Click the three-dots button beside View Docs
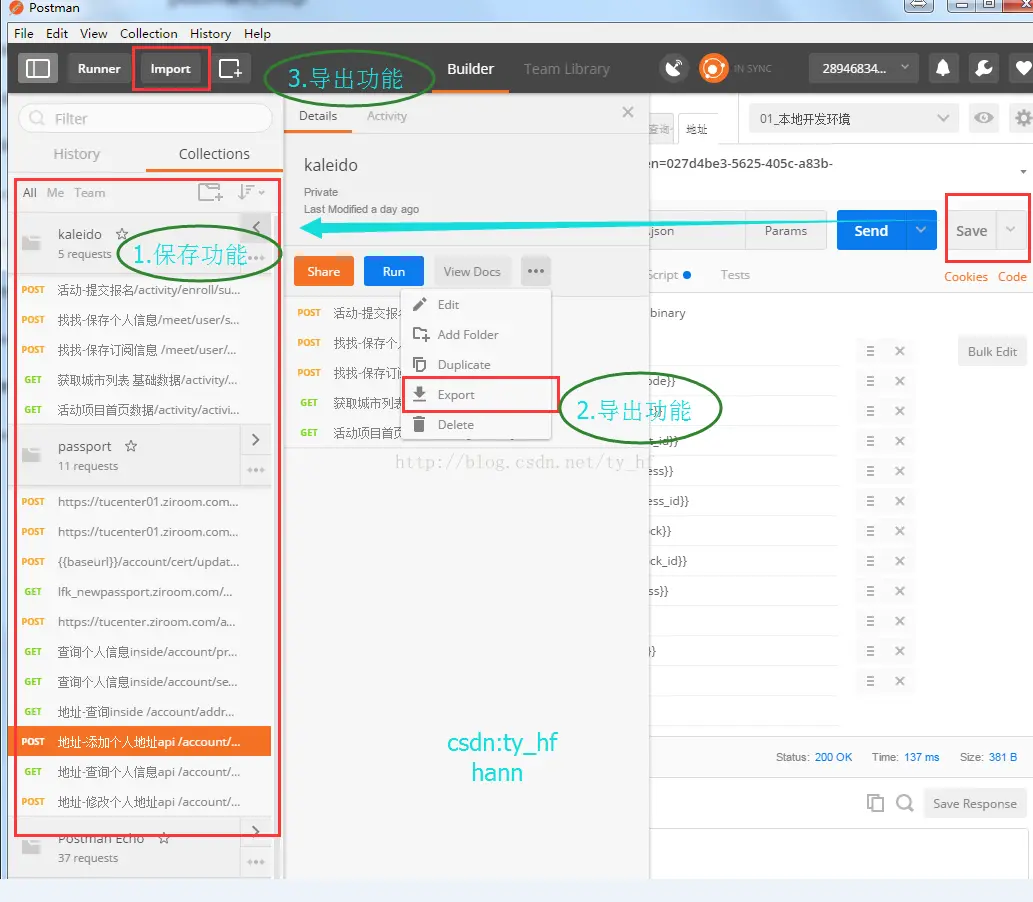The height and width of the screenshot is (902, 1033). [536, 271]
